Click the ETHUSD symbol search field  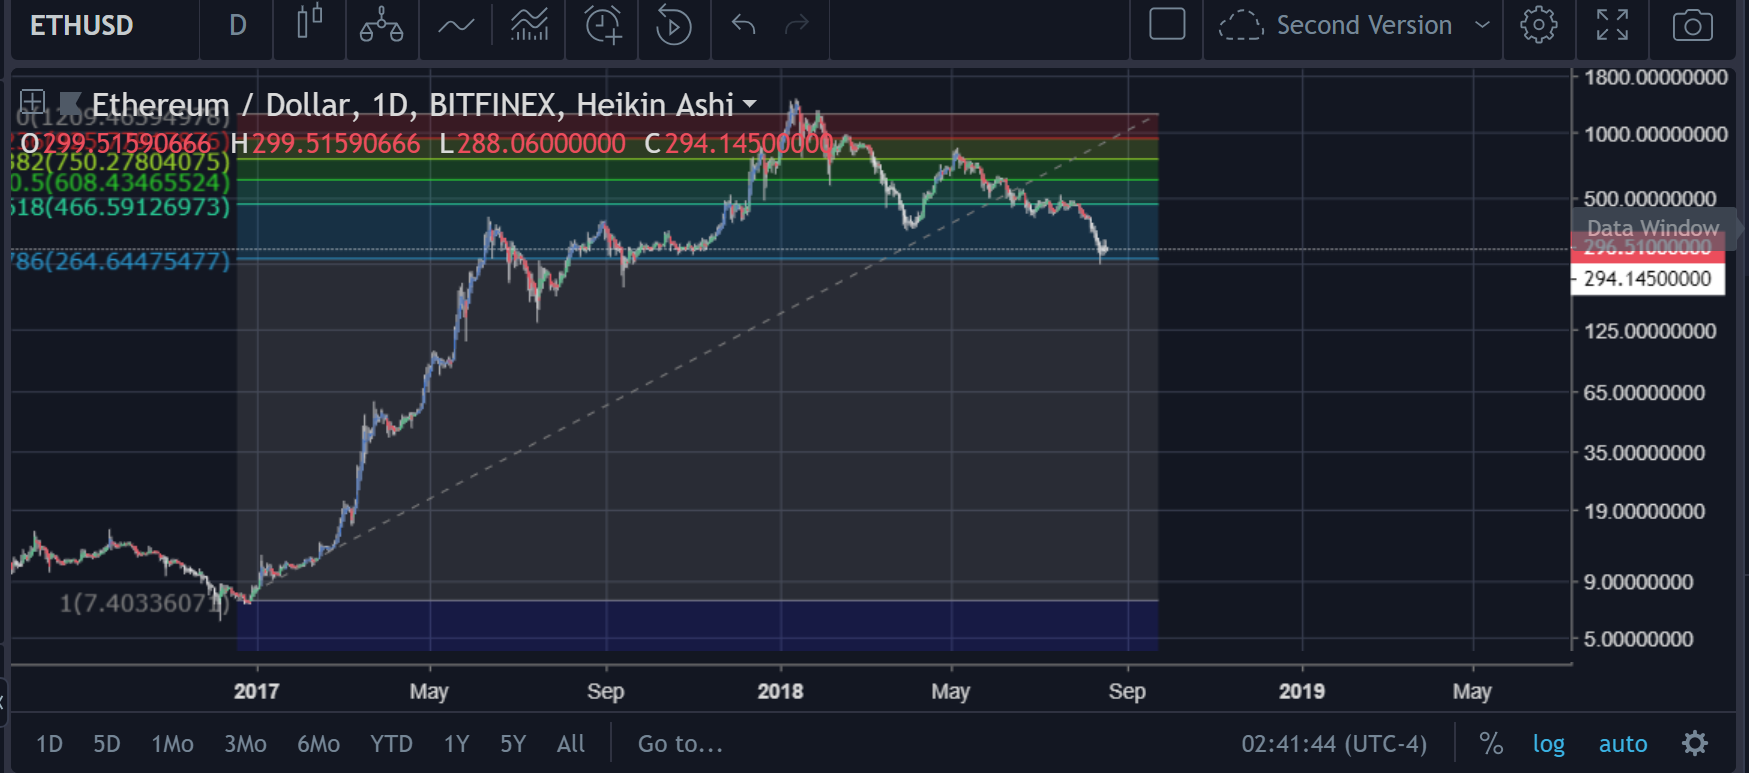[82, 25]
